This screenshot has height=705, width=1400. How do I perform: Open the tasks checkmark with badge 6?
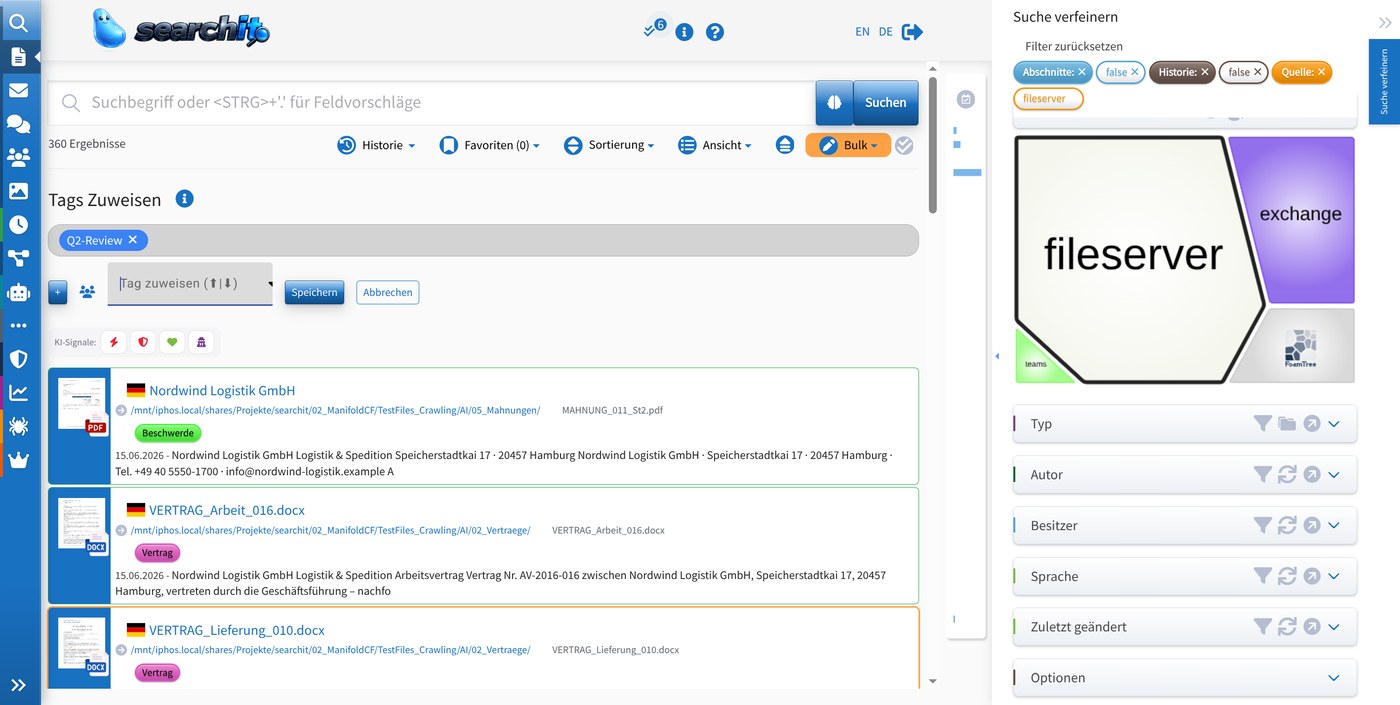(654, 30)
